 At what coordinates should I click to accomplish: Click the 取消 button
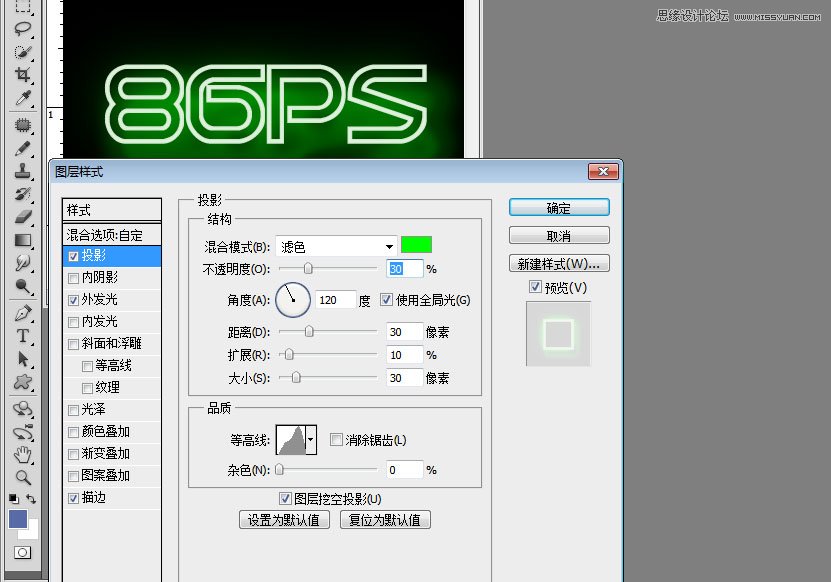pos(559,235)
